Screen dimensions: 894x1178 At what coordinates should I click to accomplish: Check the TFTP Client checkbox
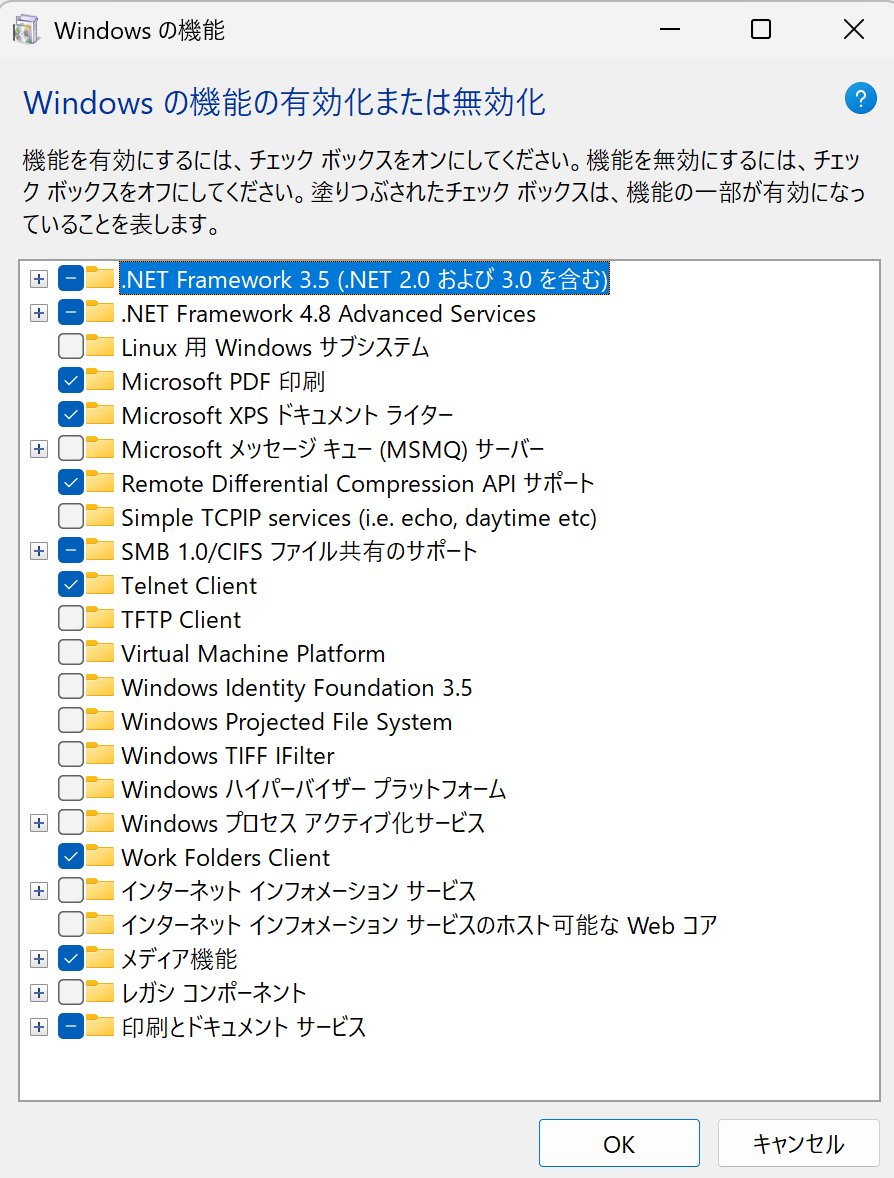pos(71,619)
